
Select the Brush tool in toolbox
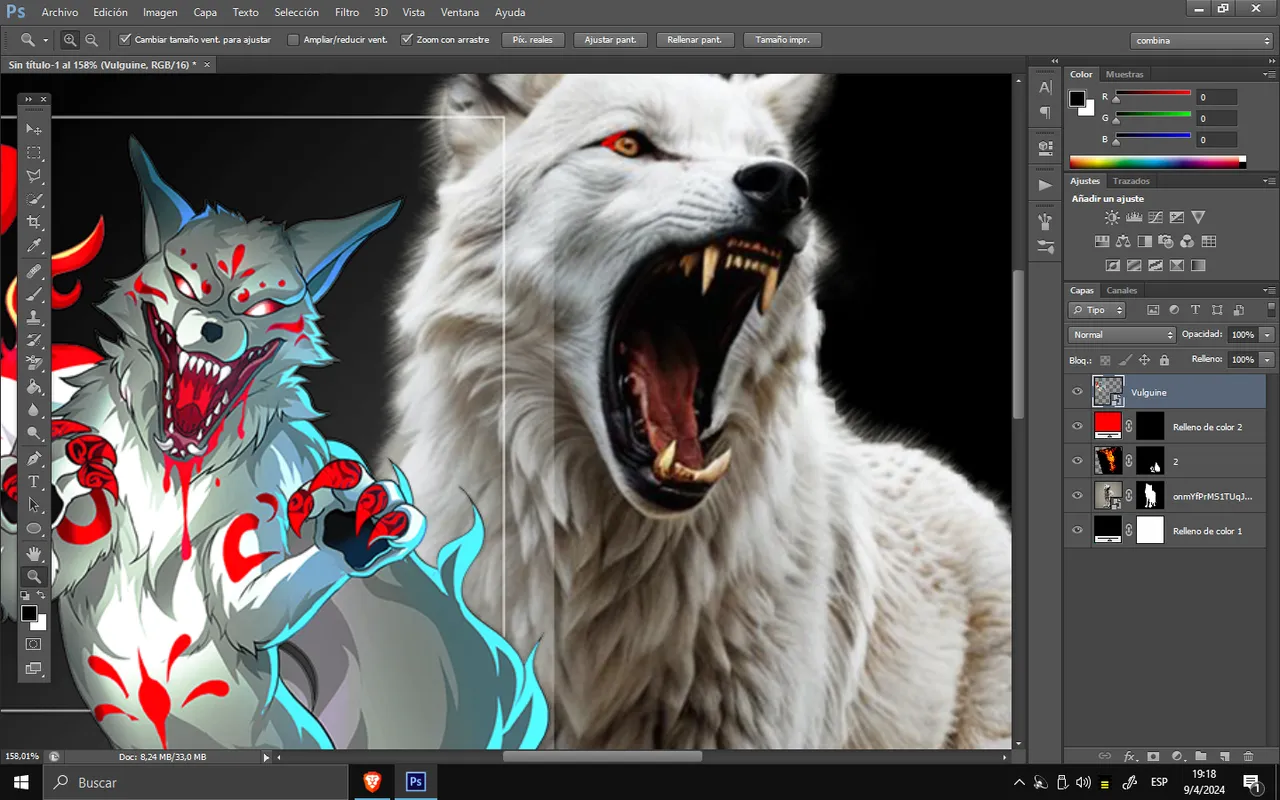tap(34, 295)
